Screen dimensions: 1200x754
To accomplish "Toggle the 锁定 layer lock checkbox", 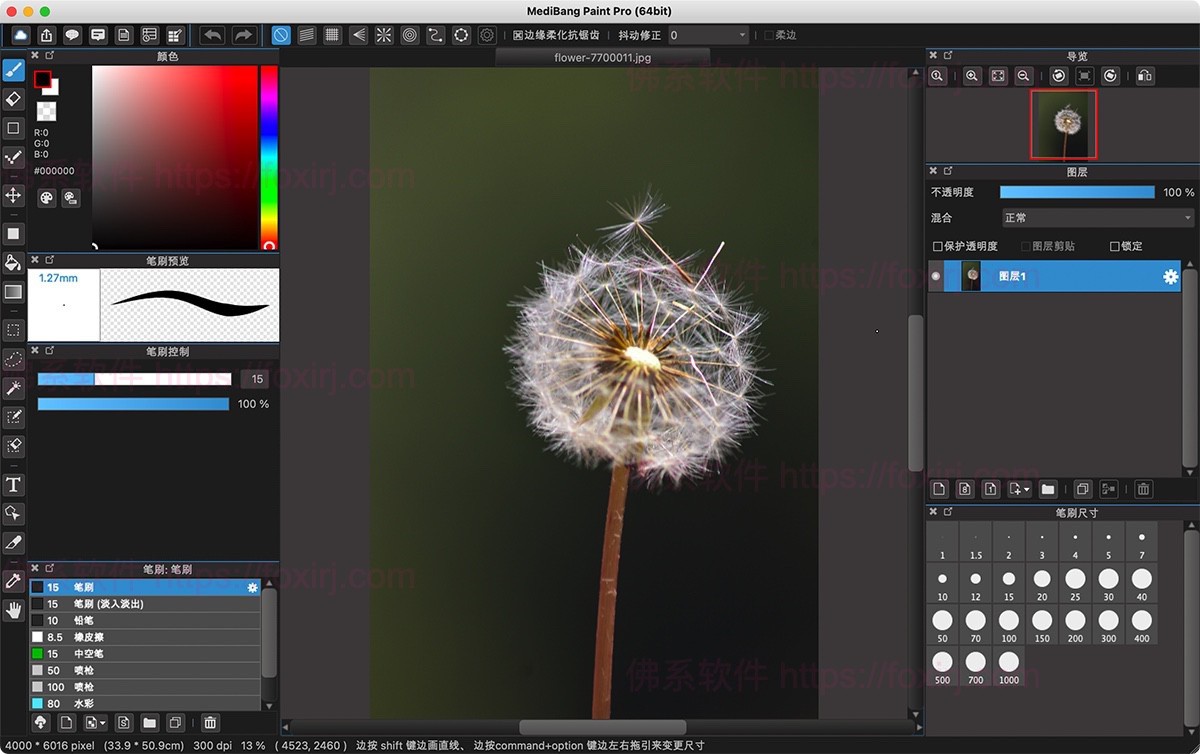I will pos(1115,246).
